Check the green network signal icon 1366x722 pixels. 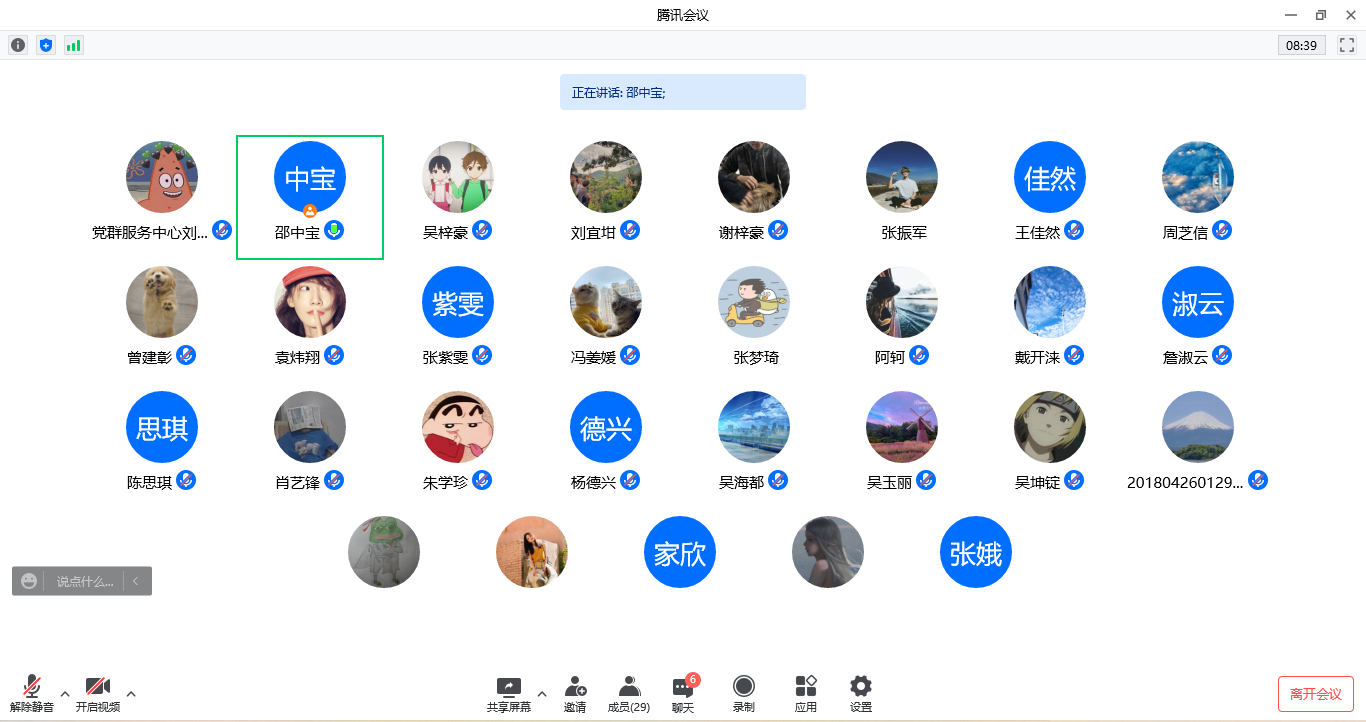coord(73,45)
